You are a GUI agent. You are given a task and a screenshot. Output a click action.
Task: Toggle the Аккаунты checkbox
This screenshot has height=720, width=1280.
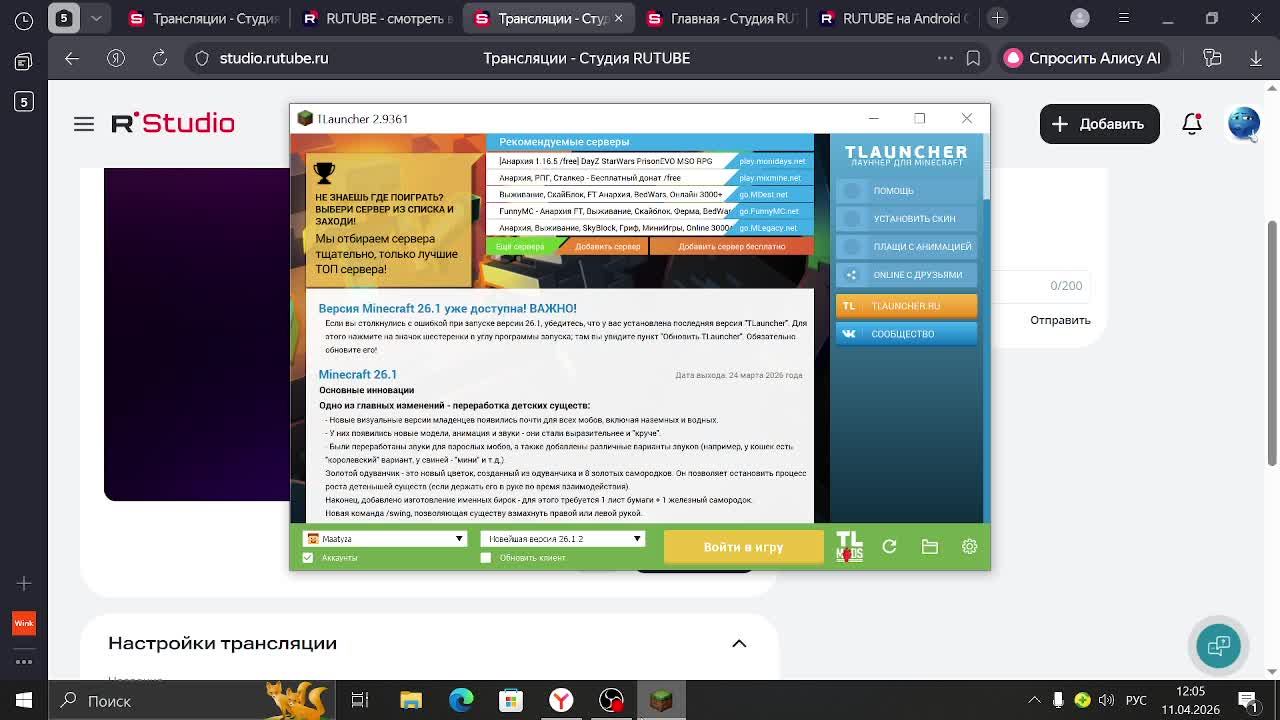[308, 558]
